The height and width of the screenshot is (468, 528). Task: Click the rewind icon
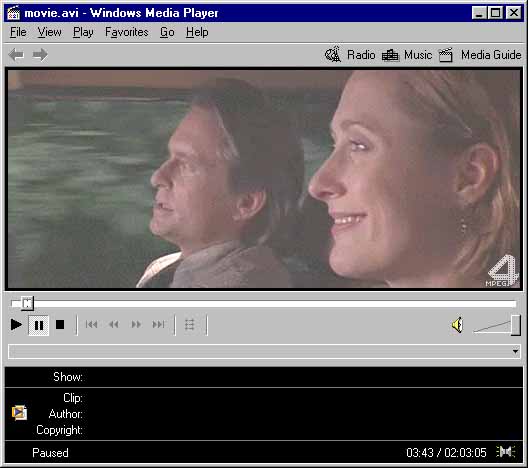pyautogui.click(x=114, y=325)
